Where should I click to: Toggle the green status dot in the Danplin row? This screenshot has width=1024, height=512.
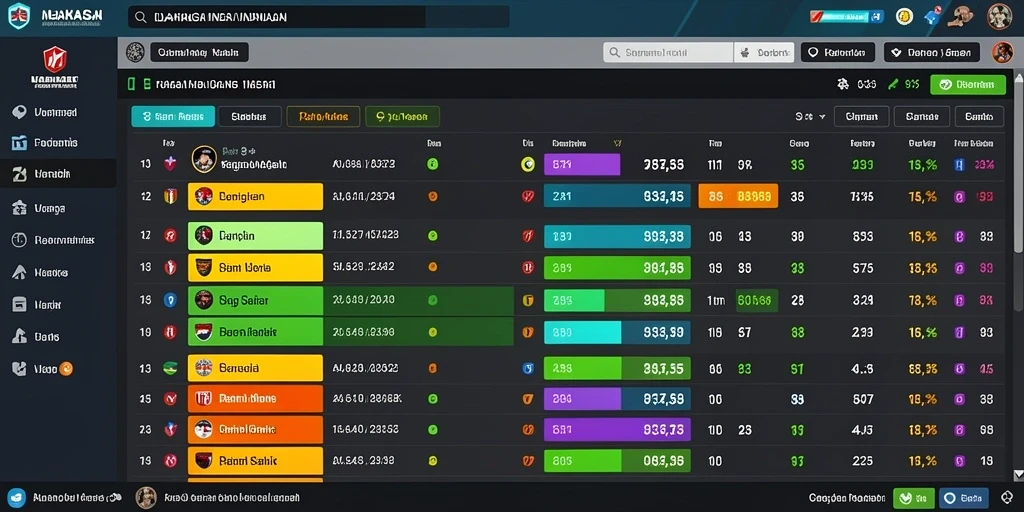pos(432,235)
